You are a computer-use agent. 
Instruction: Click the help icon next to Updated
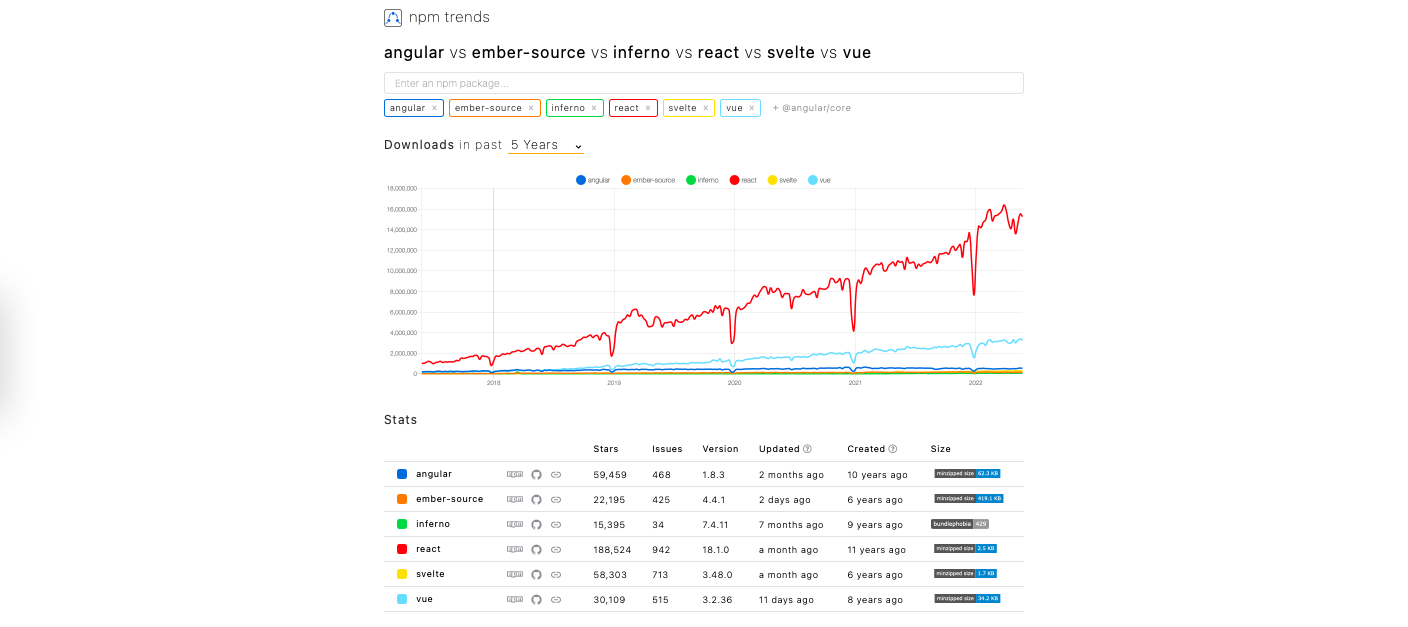pyautogui.click(x=807, y=449)
